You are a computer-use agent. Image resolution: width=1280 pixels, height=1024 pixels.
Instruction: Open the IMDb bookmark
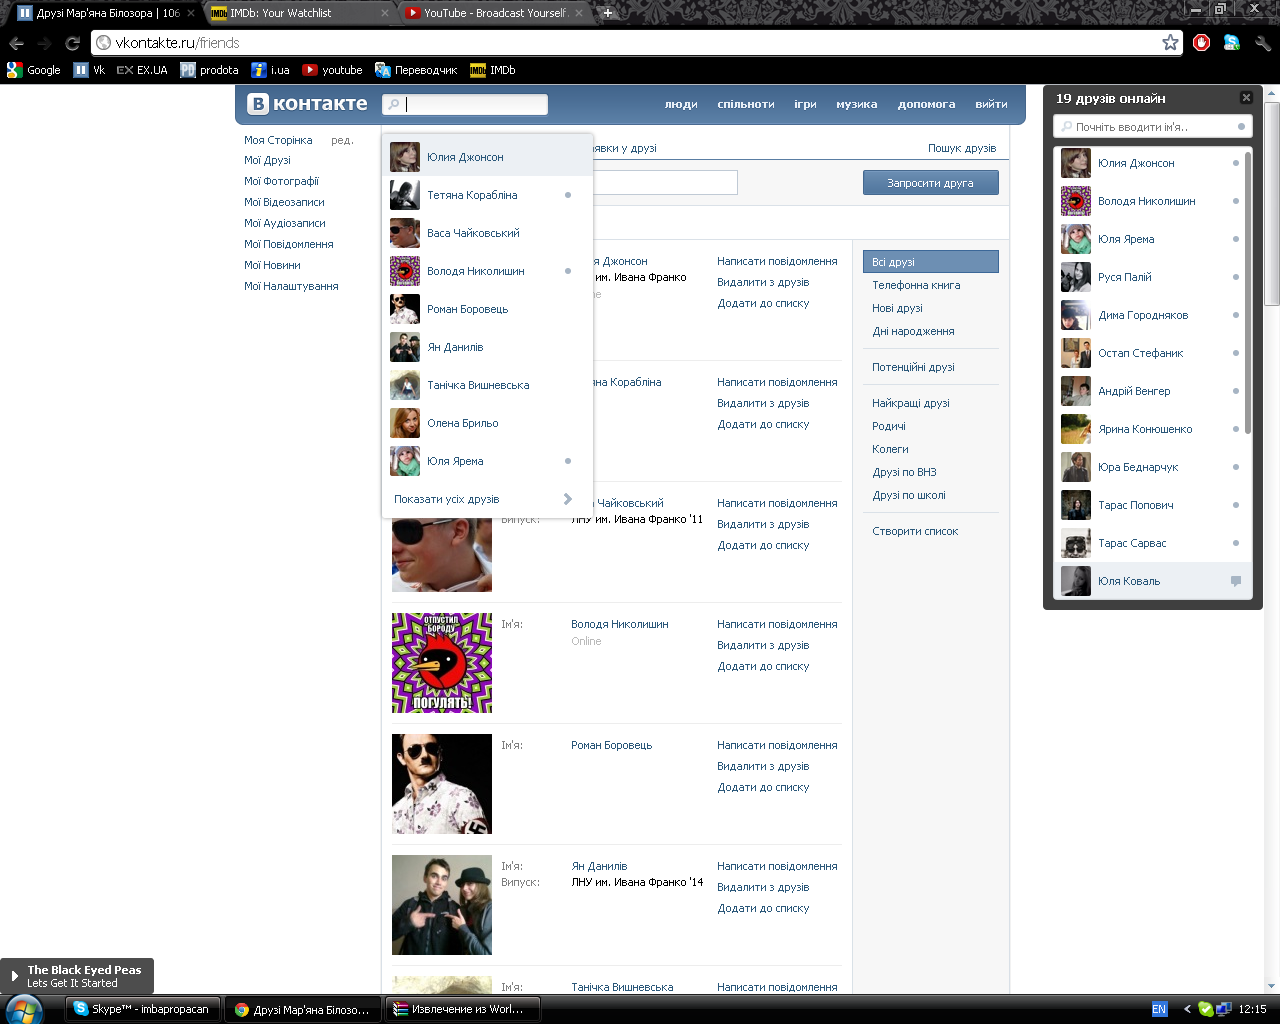click(x=493, y=70)
